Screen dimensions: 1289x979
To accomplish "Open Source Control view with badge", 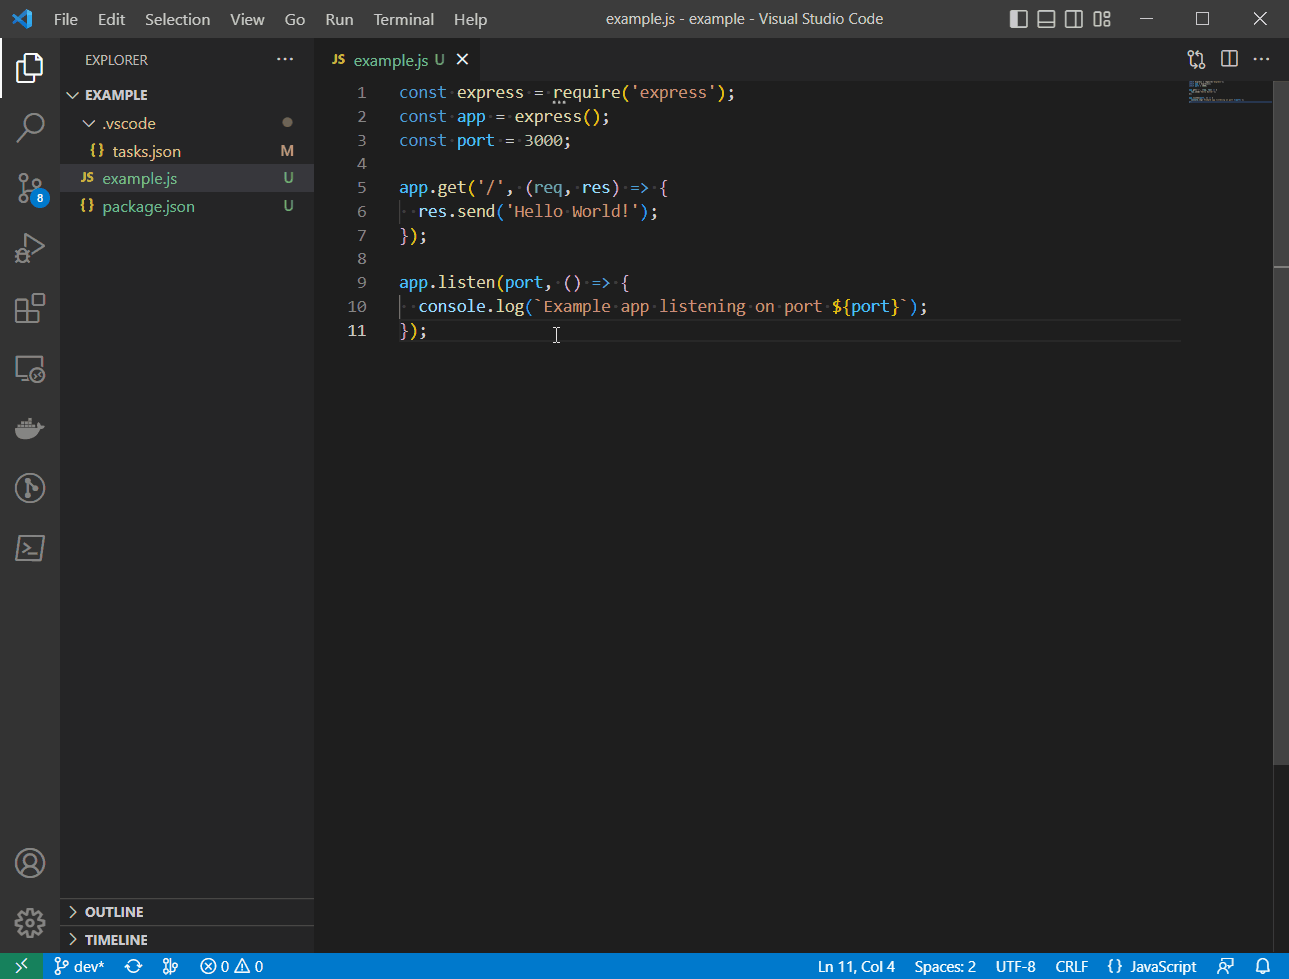I will pos(30,188).
